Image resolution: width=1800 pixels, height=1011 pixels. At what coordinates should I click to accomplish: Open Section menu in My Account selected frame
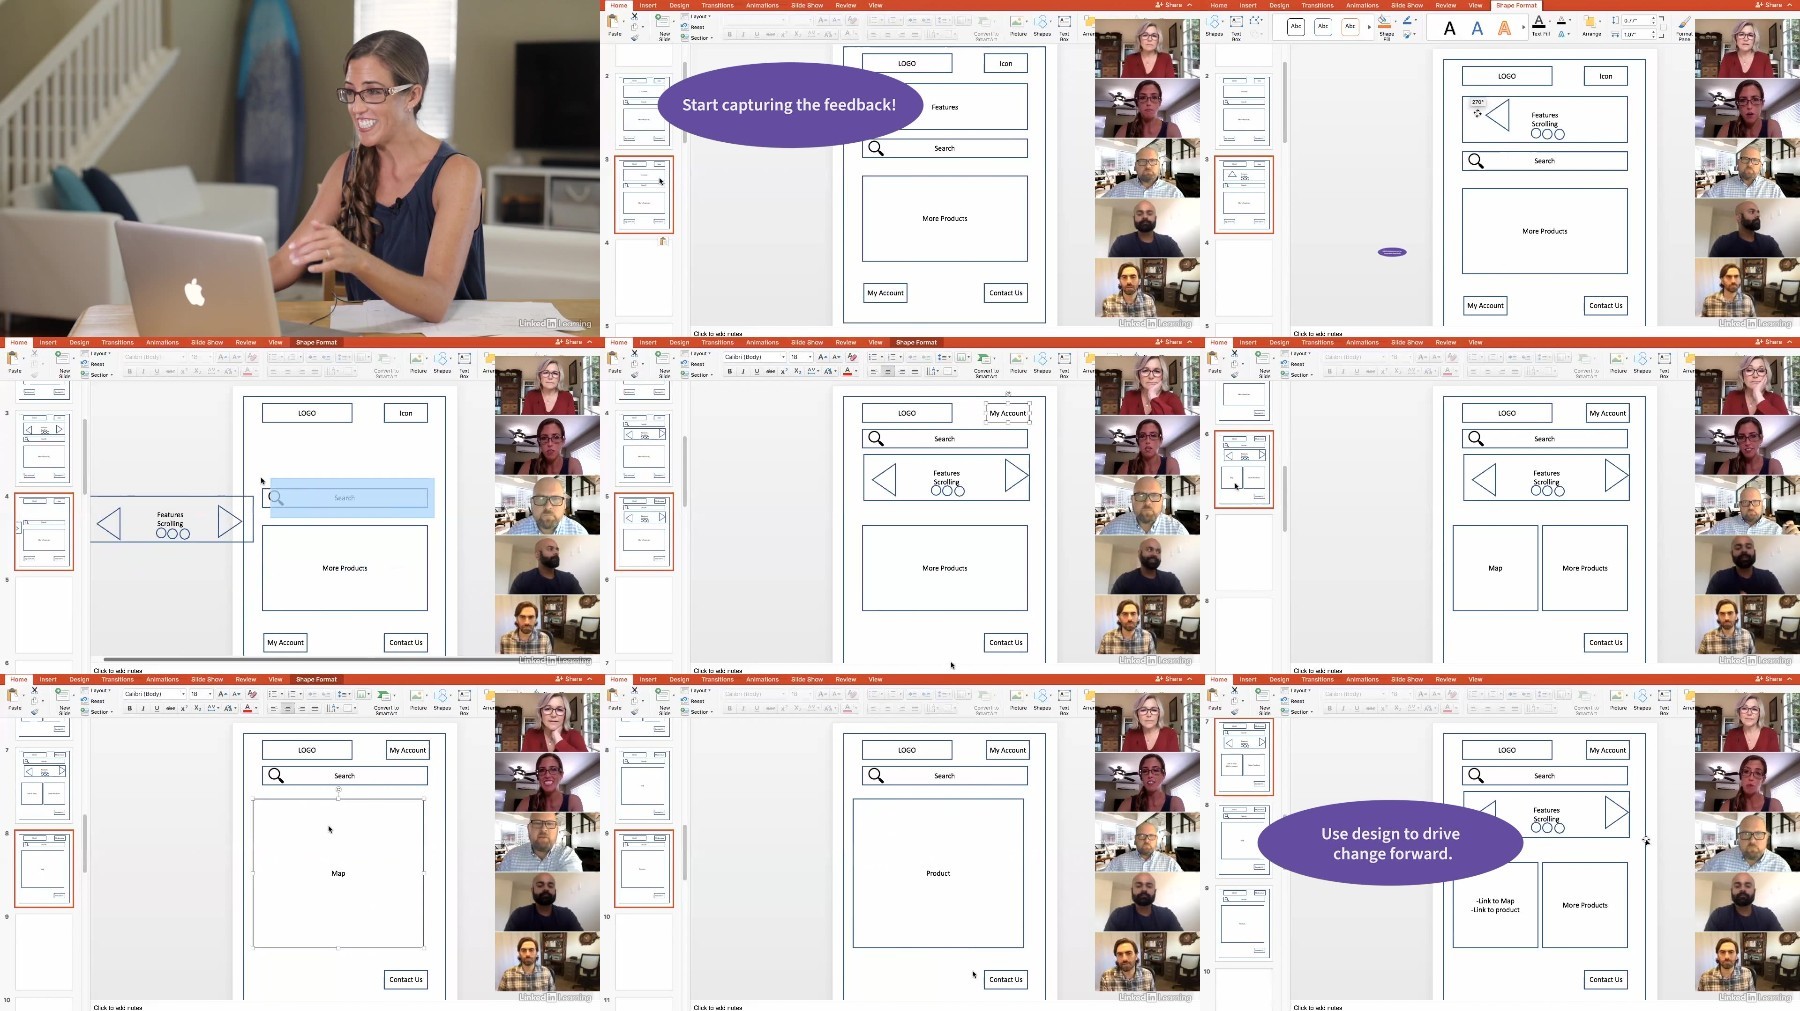point(699,375)
